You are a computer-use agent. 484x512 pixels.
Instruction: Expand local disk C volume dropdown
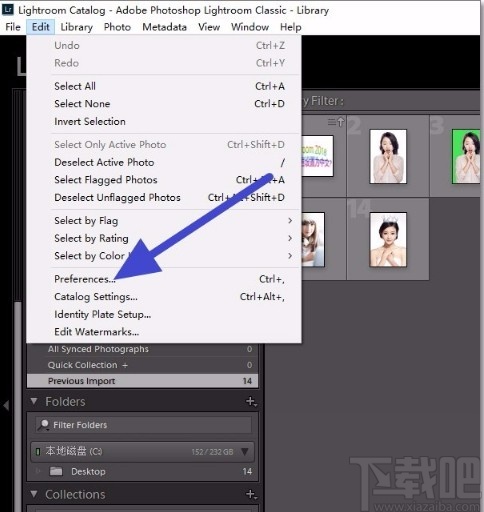[245, 452]
